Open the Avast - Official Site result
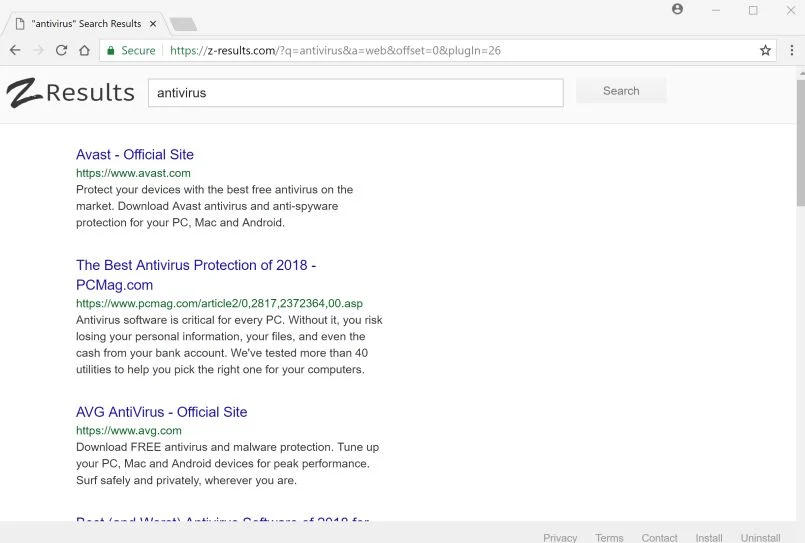Screen dimensions: 805x543 click(135, 154)
